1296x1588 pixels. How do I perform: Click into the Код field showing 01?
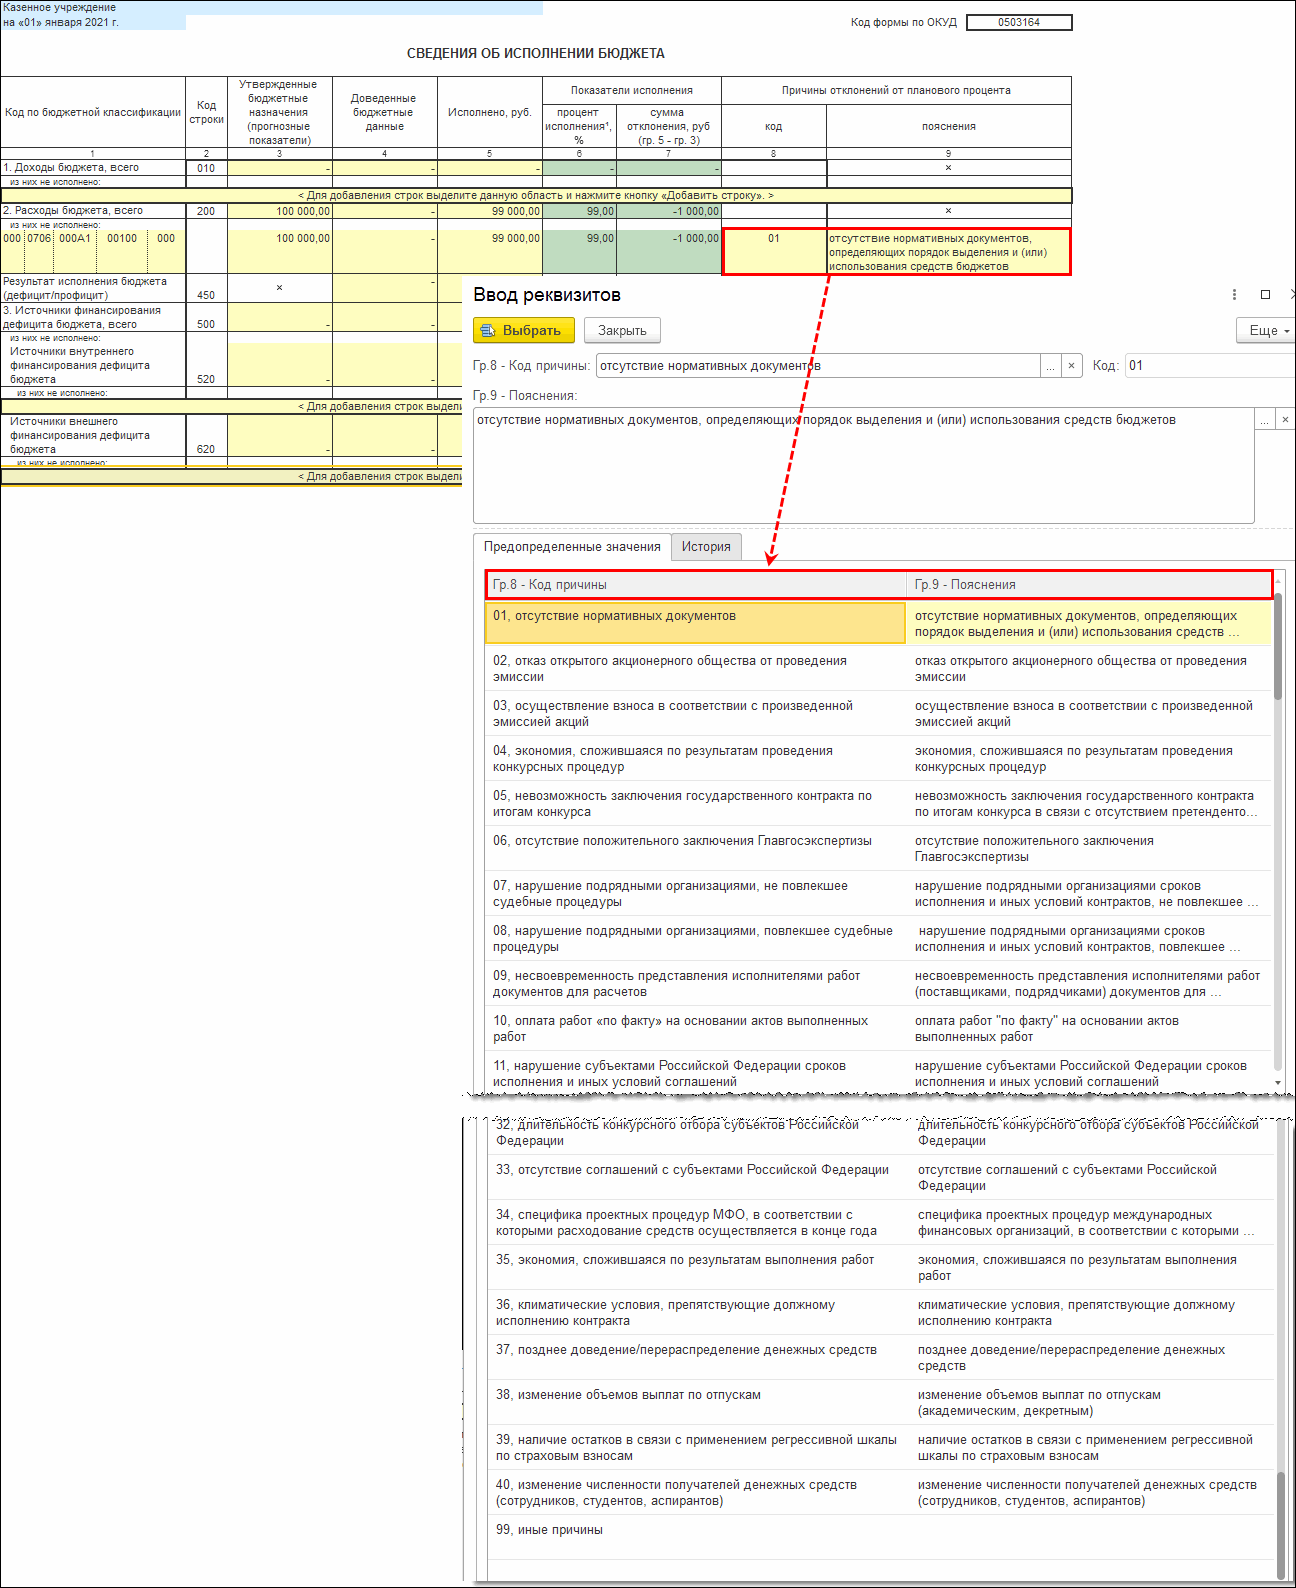pos(1209,366)
